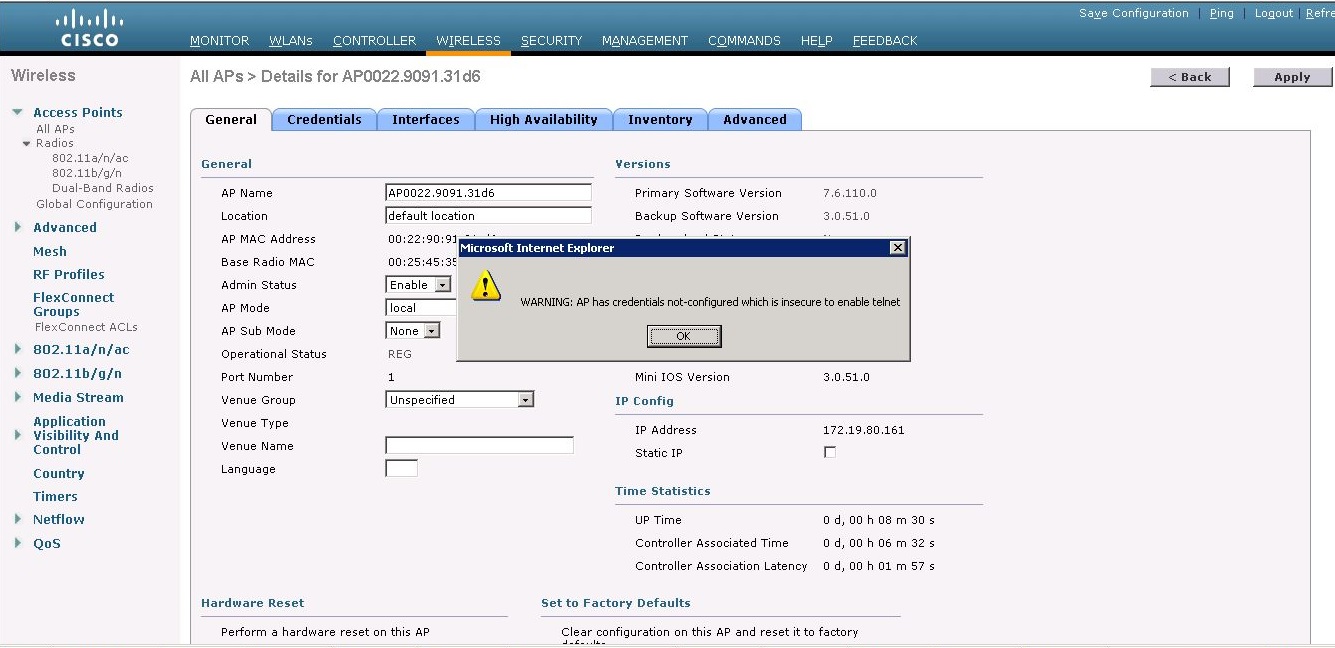The height and width of the screenshot is (648, 1335).
Task: Toggle the Static IP checkbox
Action: [x=829, y=452]
